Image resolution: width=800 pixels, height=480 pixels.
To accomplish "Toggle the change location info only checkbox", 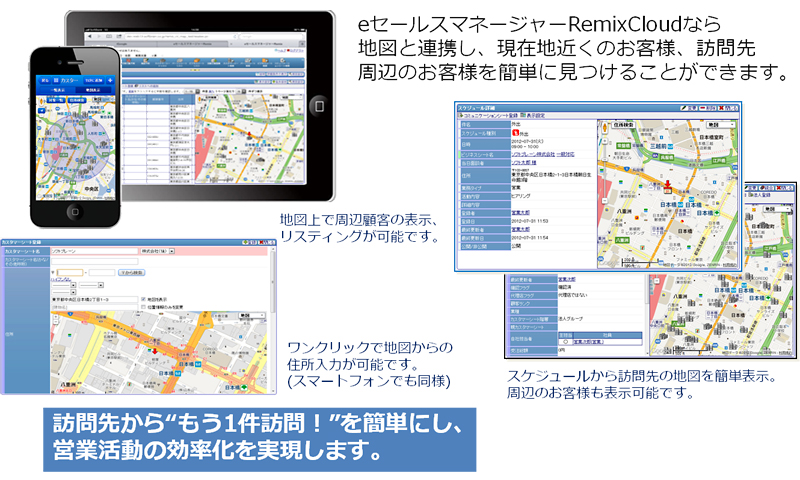I will click(143, 307).
